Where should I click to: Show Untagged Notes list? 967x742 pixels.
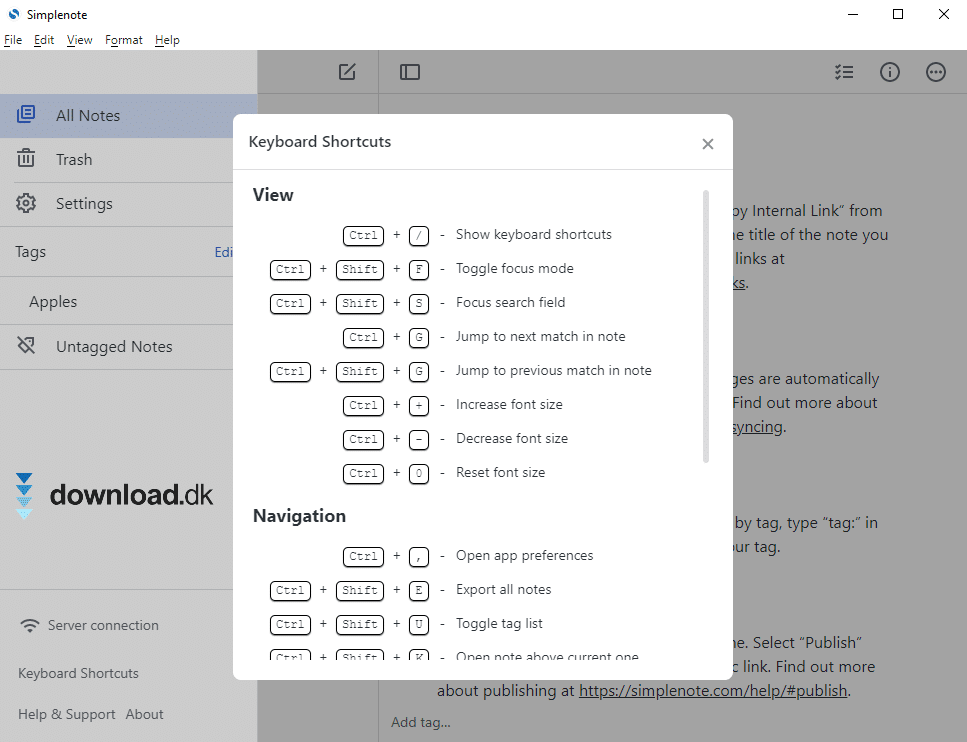click(114, 346)
